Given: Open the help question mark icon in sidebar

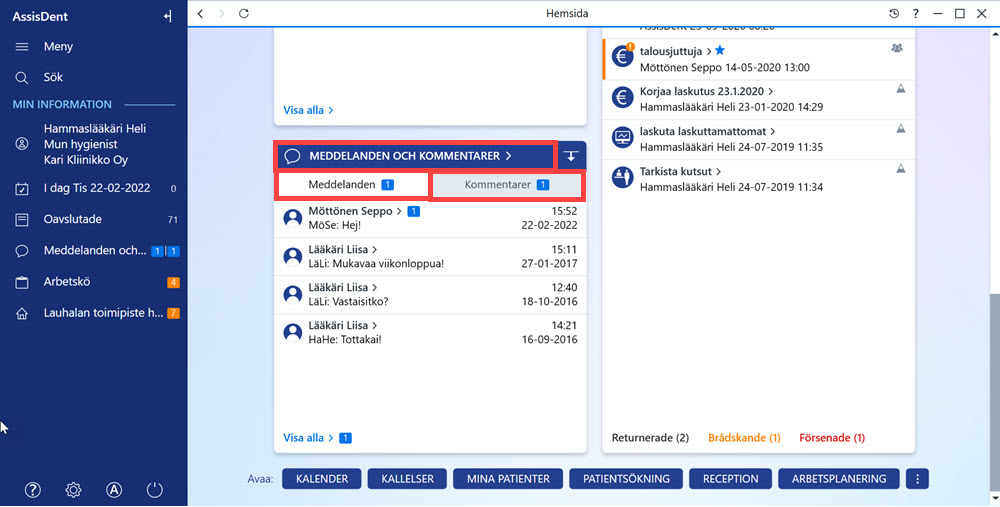Looking at the screenshot, I should (33, 490).
